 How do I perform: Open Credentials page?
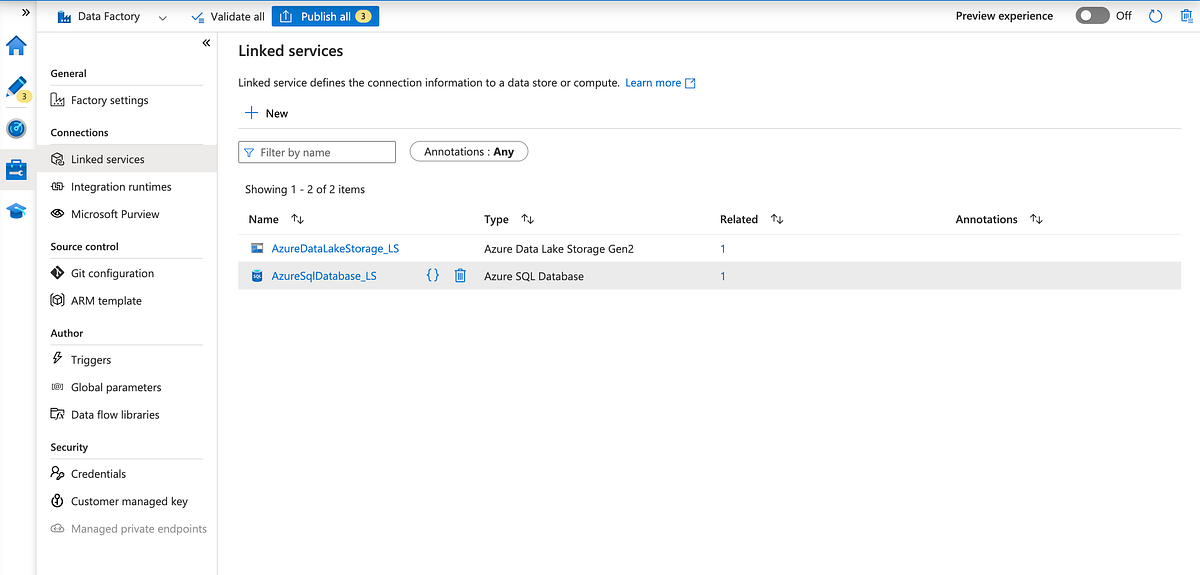tap(98, 474)
